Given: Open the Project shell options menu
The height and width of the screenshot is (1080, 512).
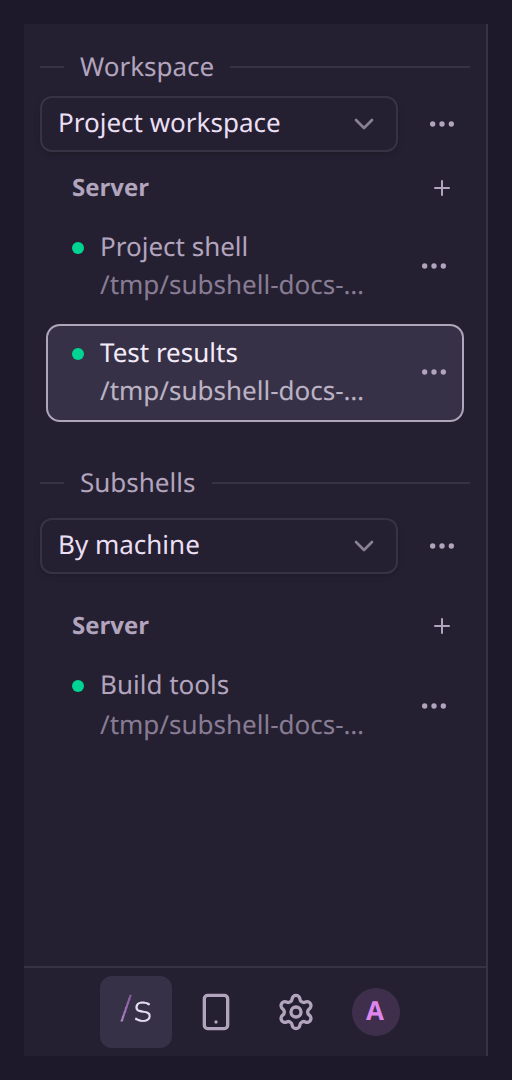Looking at the screenshot, I should (x=433, y=266).
